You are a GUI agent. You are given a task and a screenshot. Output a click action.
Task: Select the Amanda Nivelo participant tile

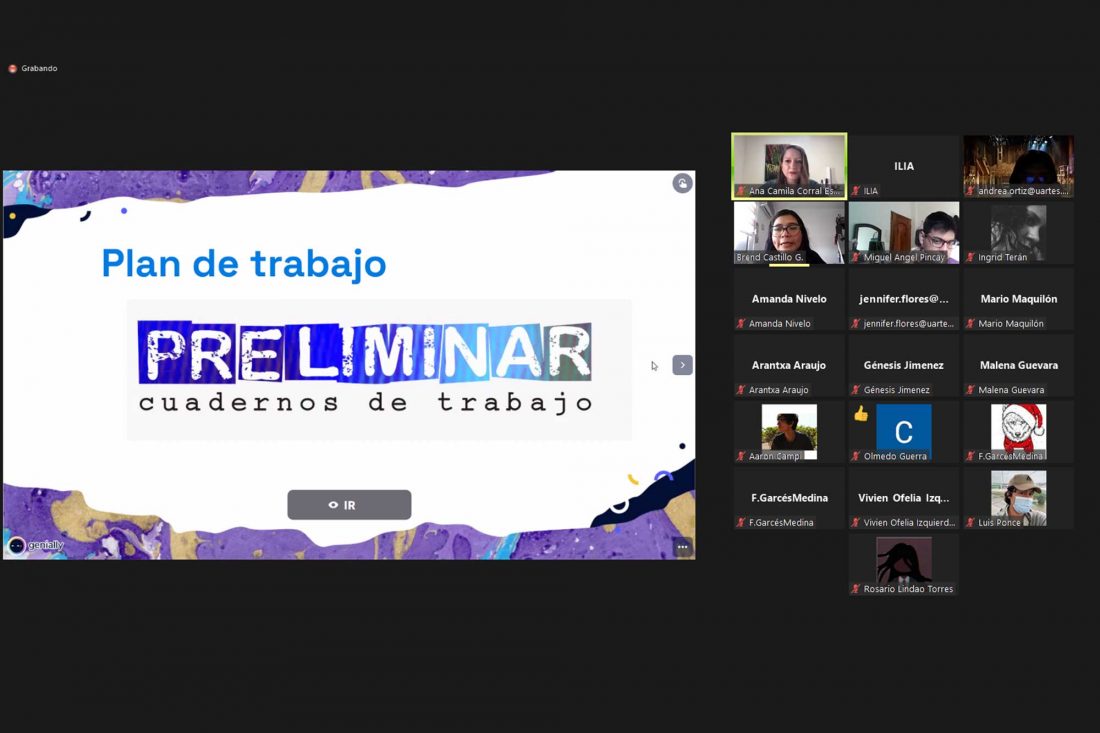(788, 299)
